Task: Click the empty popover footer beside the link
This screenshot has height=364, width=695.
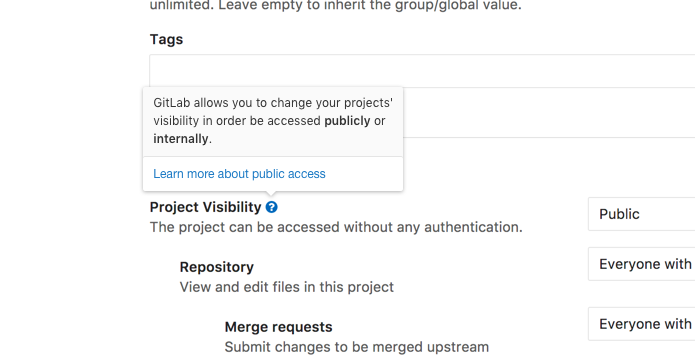Action: (363, 174)
